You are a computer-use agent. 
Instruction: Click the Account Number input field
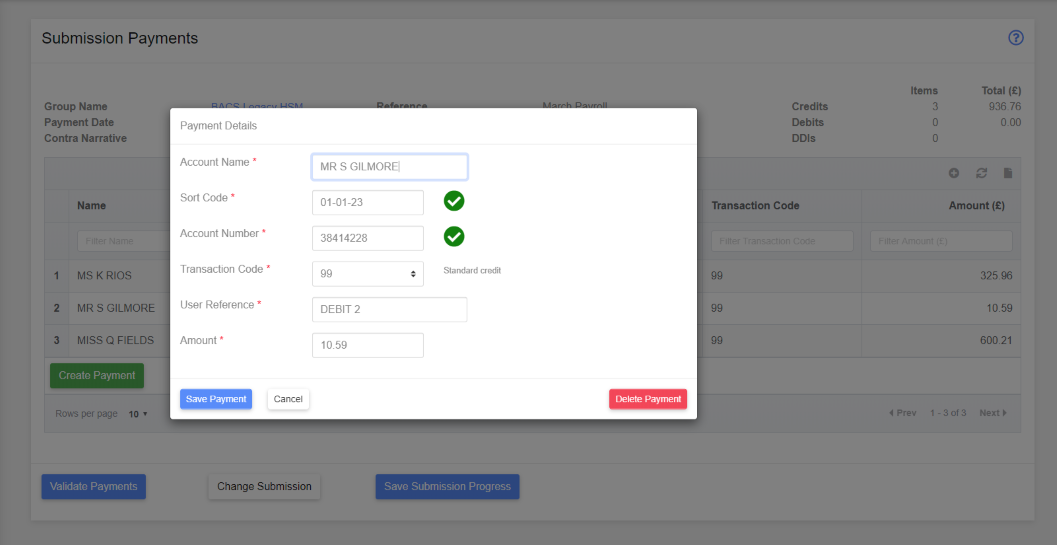pyautogui.click(x=368, y=238)
